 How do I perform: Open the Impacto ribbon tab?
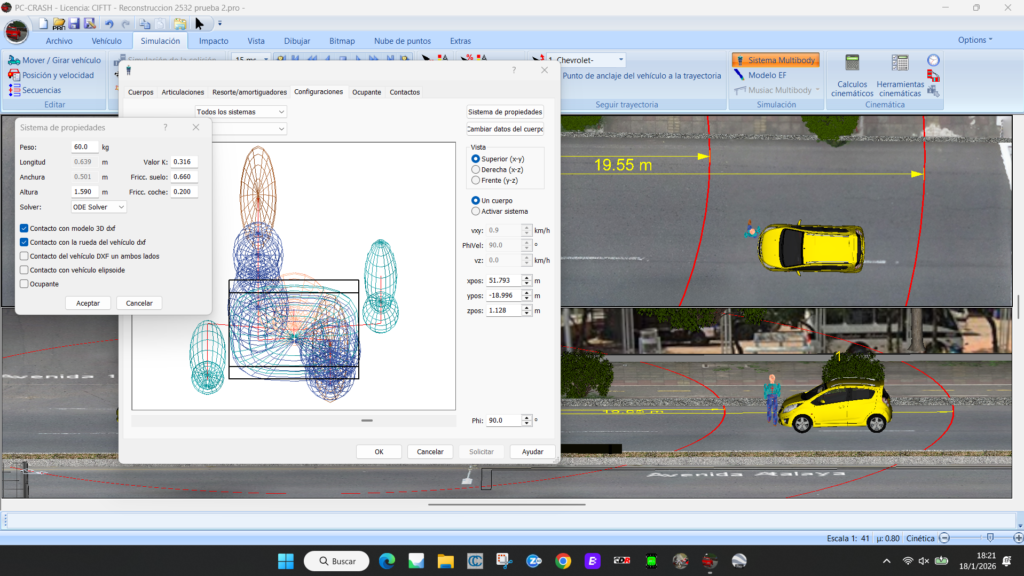[213, 41]
